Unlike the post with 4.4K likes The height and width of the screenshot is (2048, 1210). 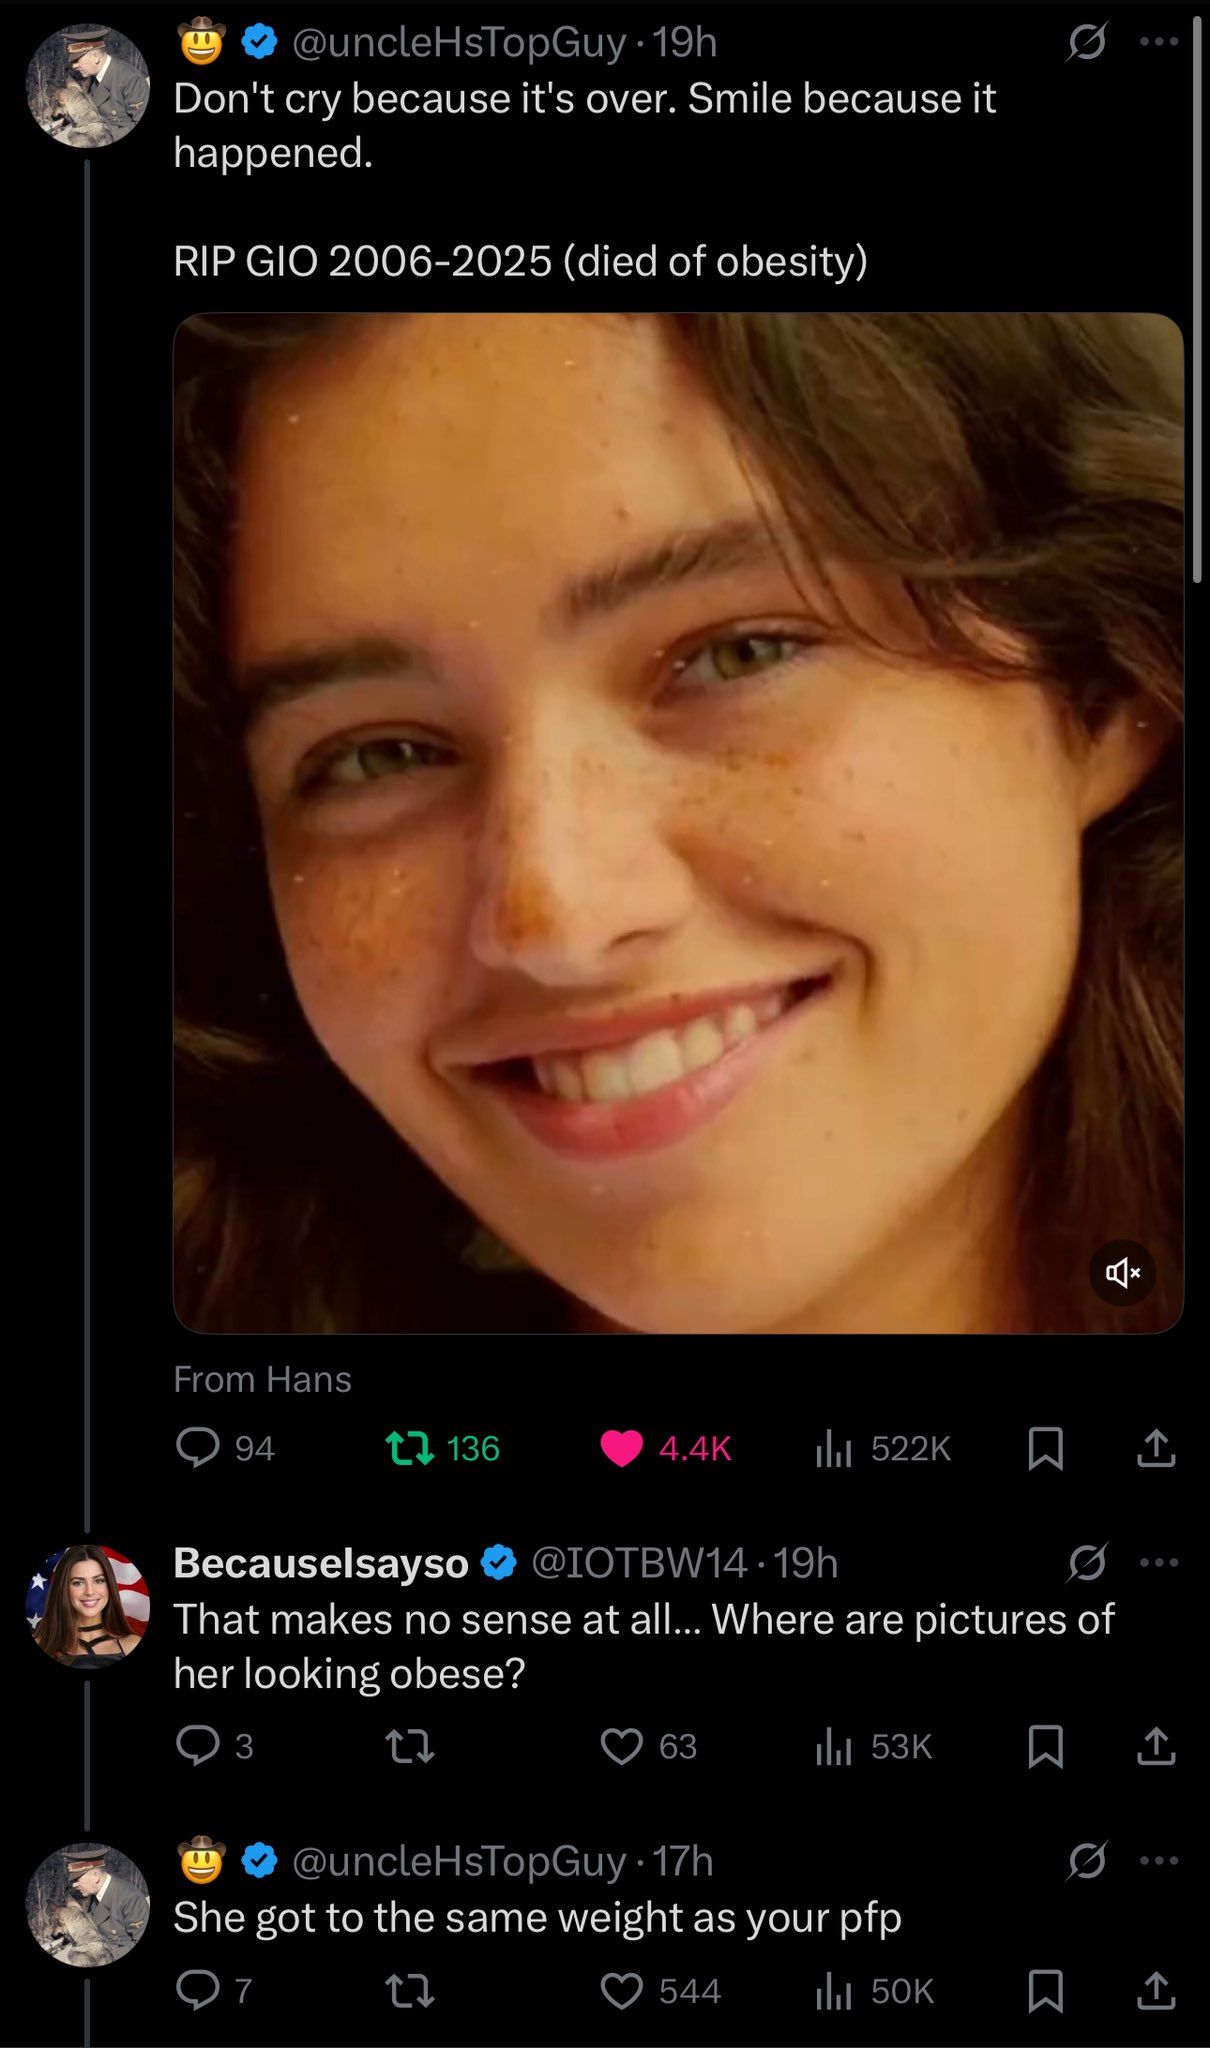[x=621, y=1447]
